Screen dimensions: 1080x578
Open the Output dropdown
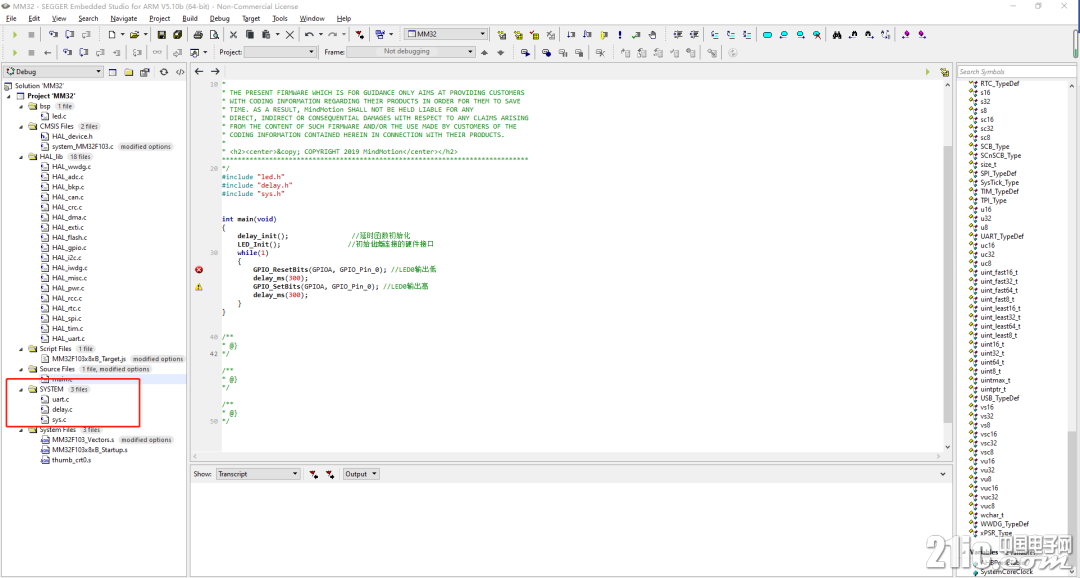pyautogui.click(x=361, y=474)
